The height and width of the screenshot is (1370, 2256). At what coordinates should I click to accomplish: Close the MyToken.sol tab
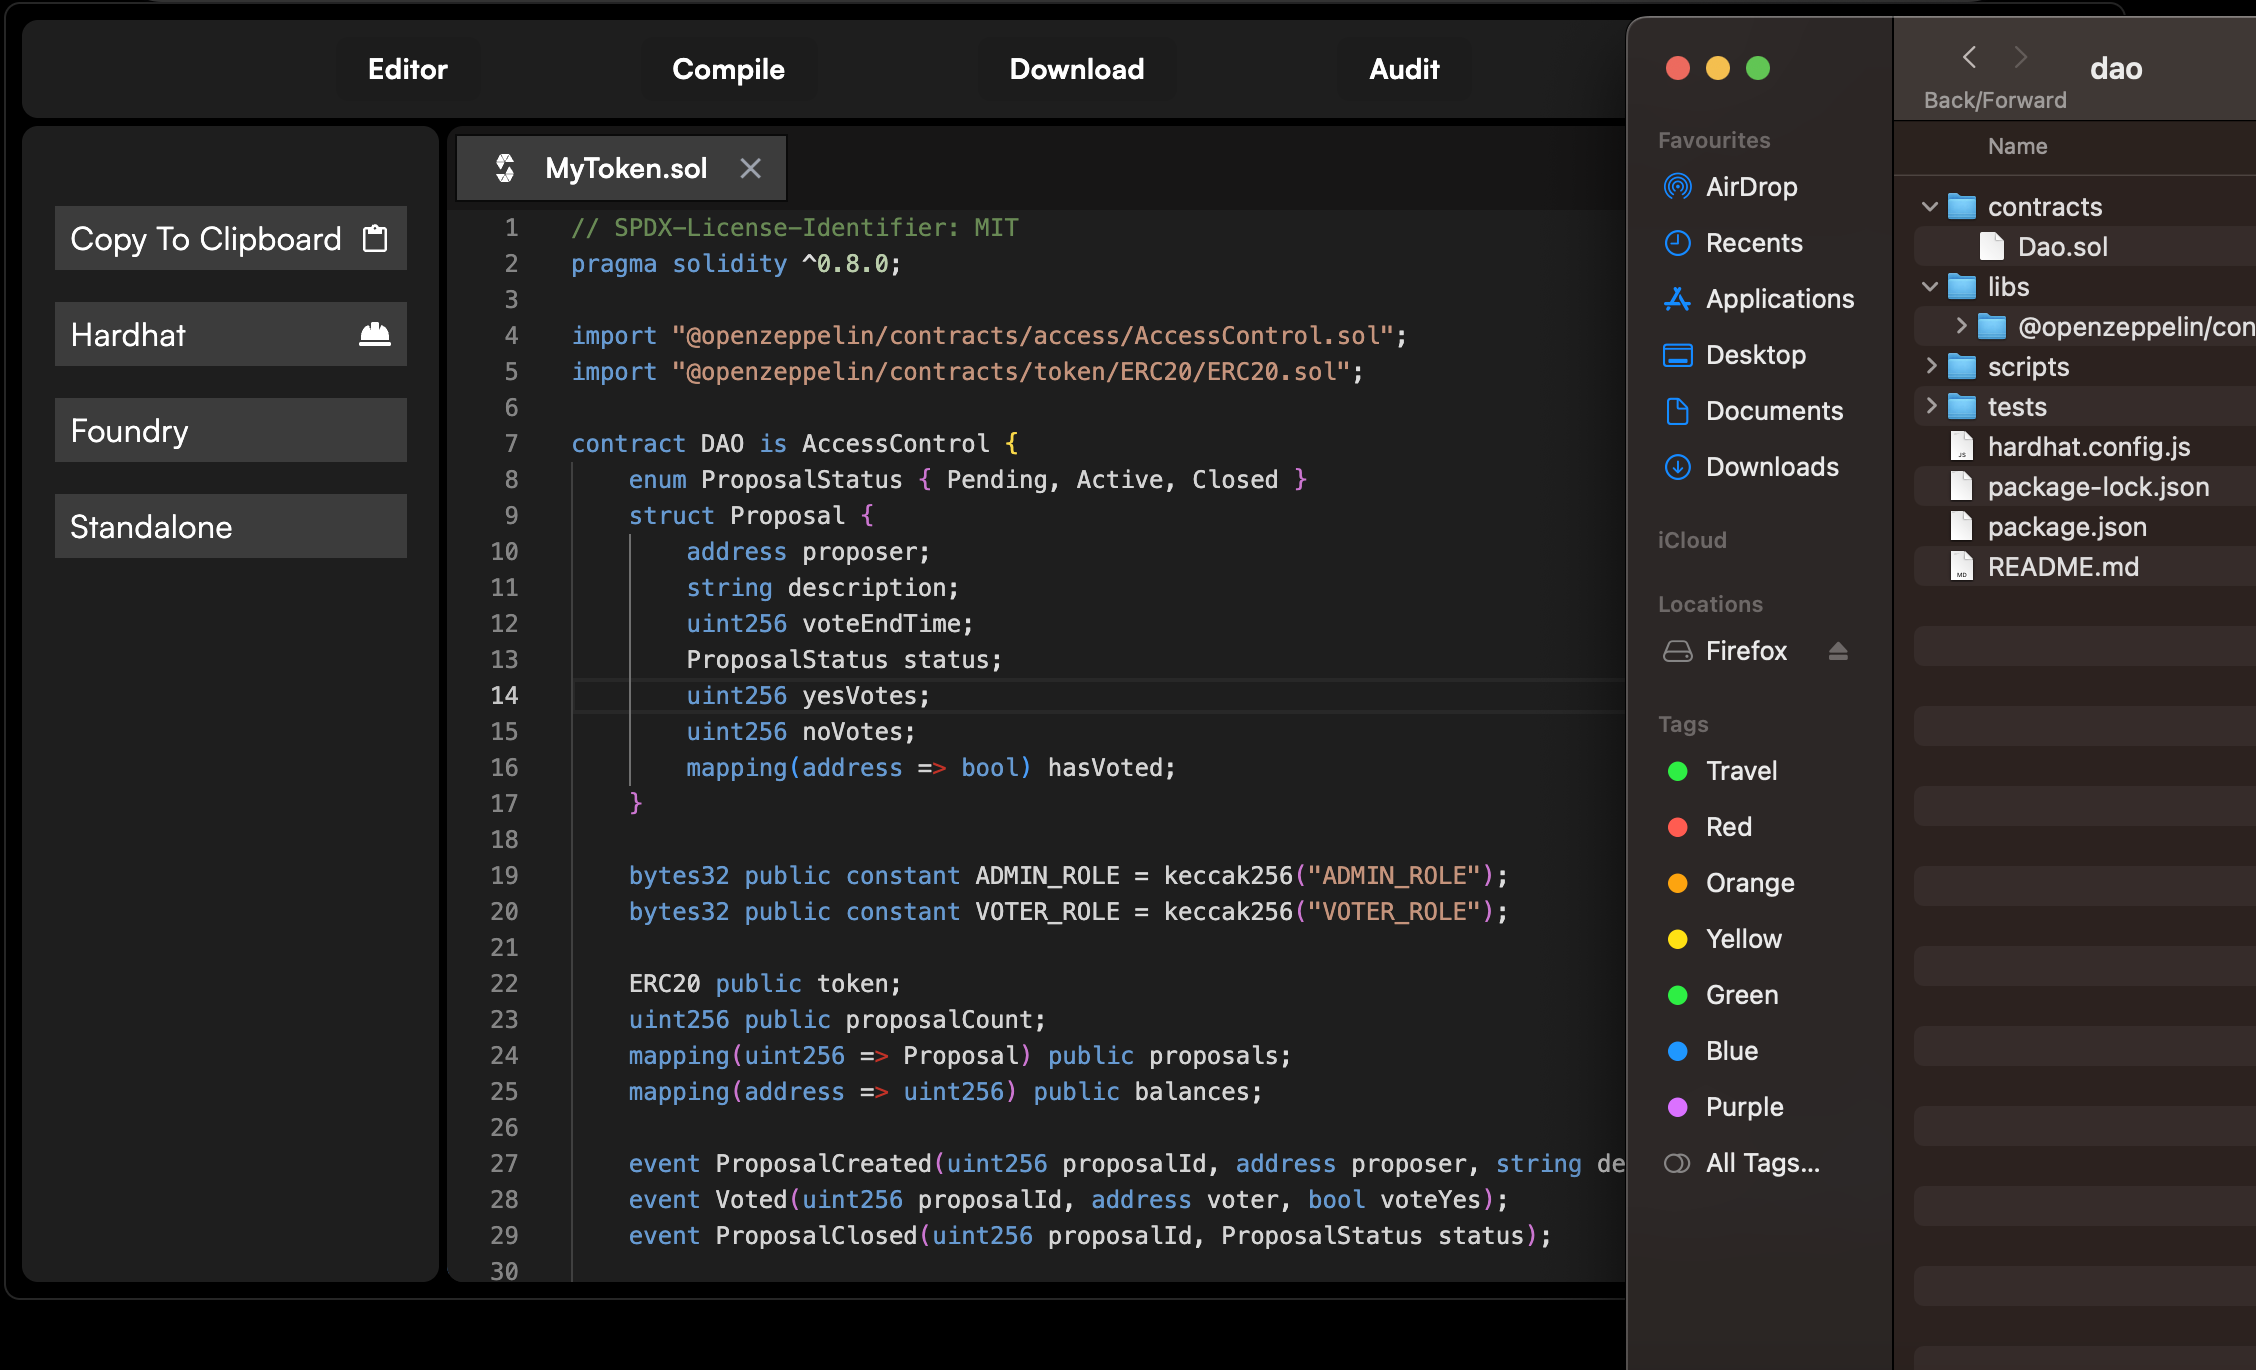pyautogui.click(x=750, y=168)
